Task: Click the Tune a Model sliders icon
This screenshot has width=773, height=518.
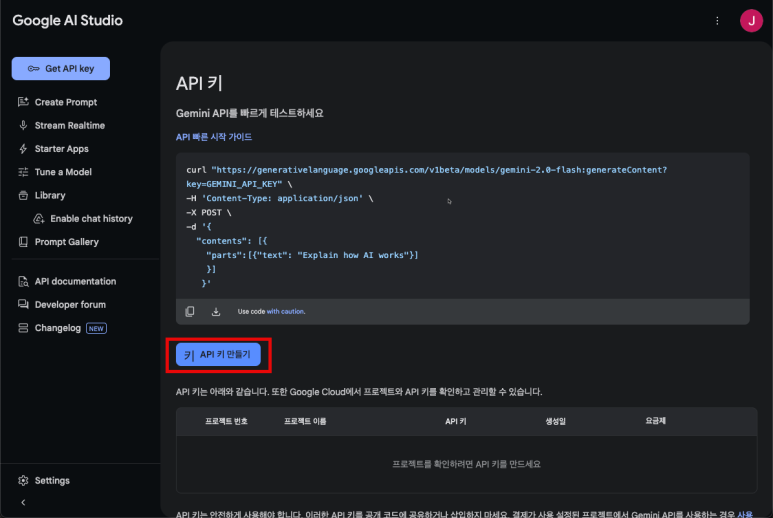Action: 23,172
